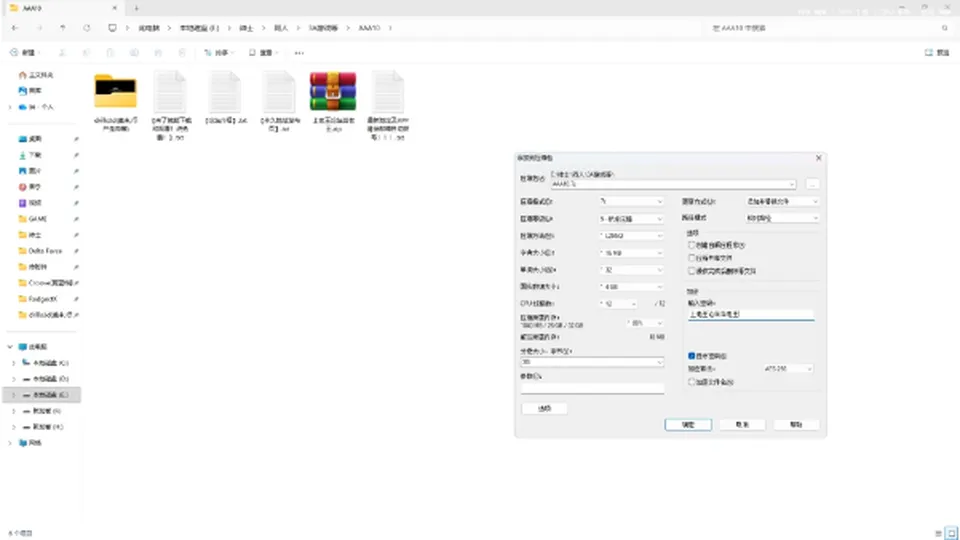The width and height of the screenshot is (960, 540).
Task: Expand the Local Disk (D:) tree node
Action: click(x=13, y=379)
